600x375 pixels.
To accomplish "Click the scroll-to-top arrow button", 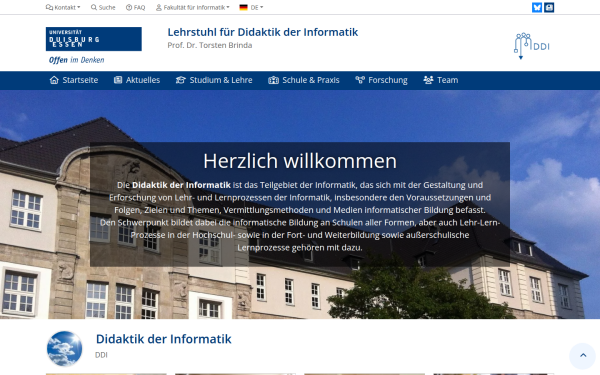I will (x=583, y=355).
